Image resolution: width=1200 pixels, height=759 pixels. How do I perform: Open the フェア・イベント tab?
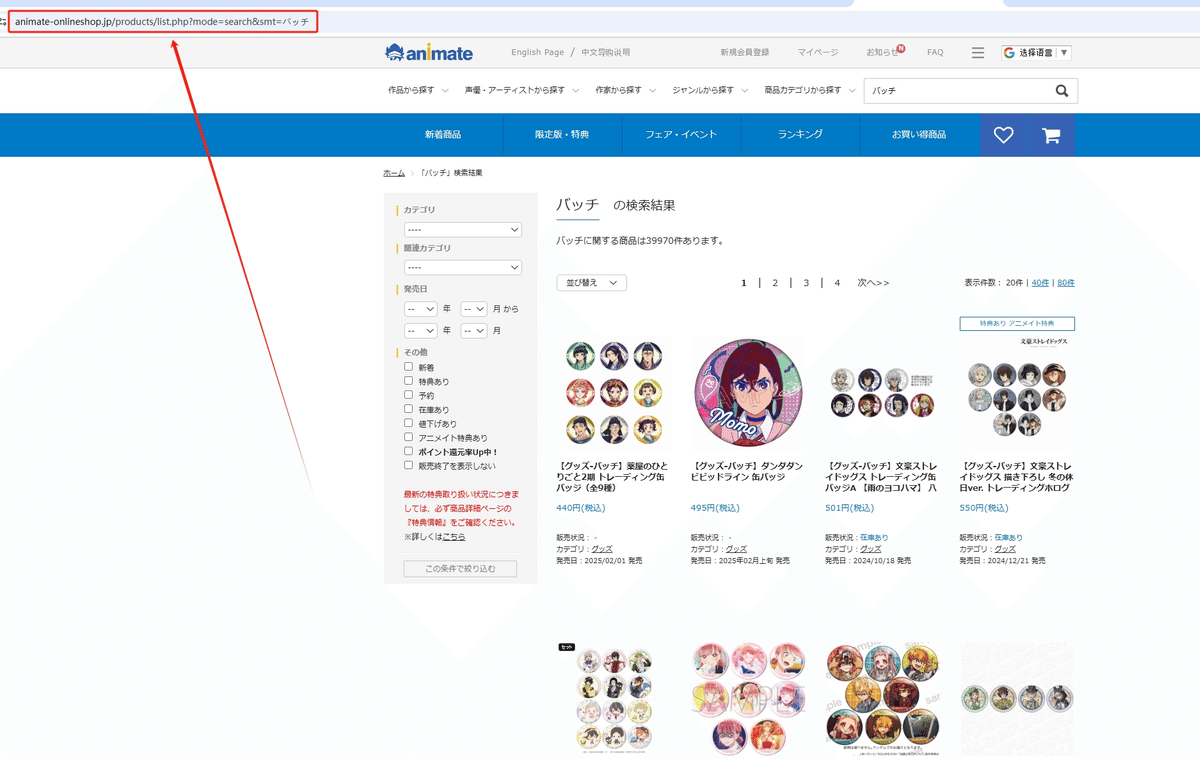click(681, 135)
